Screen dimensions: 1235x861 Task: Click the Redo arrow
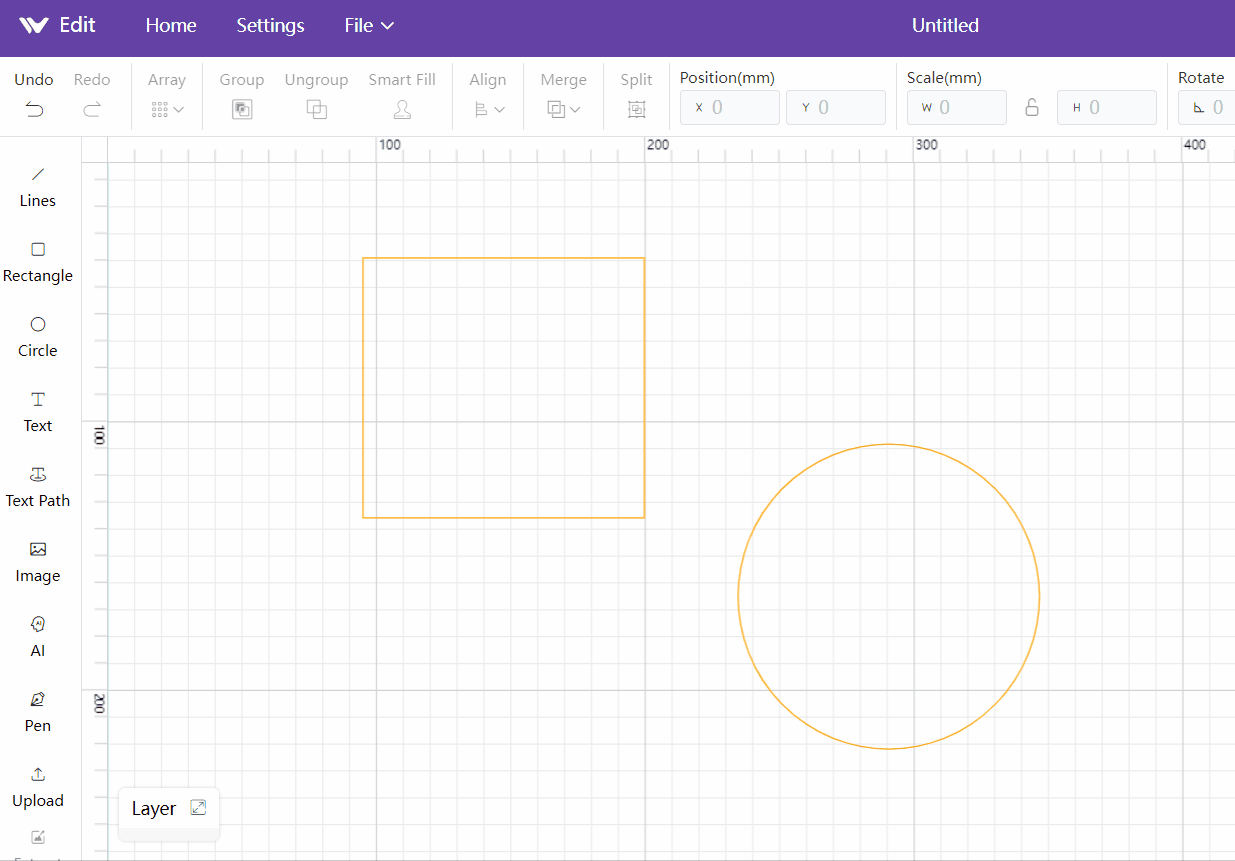tap(92, 110)
